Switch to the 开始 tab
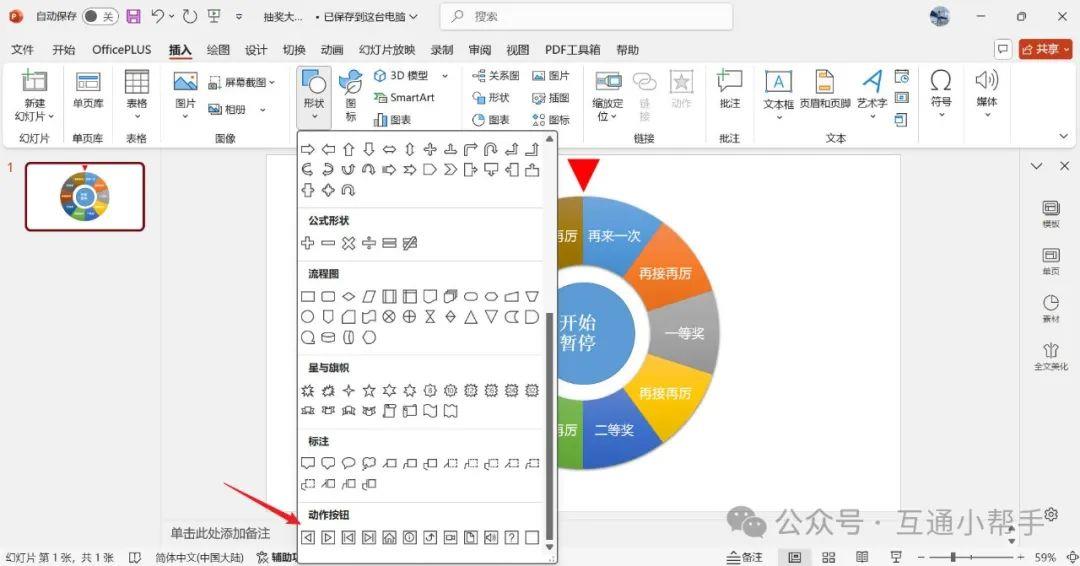The image size is (1080, 566). tap(63, 50)
